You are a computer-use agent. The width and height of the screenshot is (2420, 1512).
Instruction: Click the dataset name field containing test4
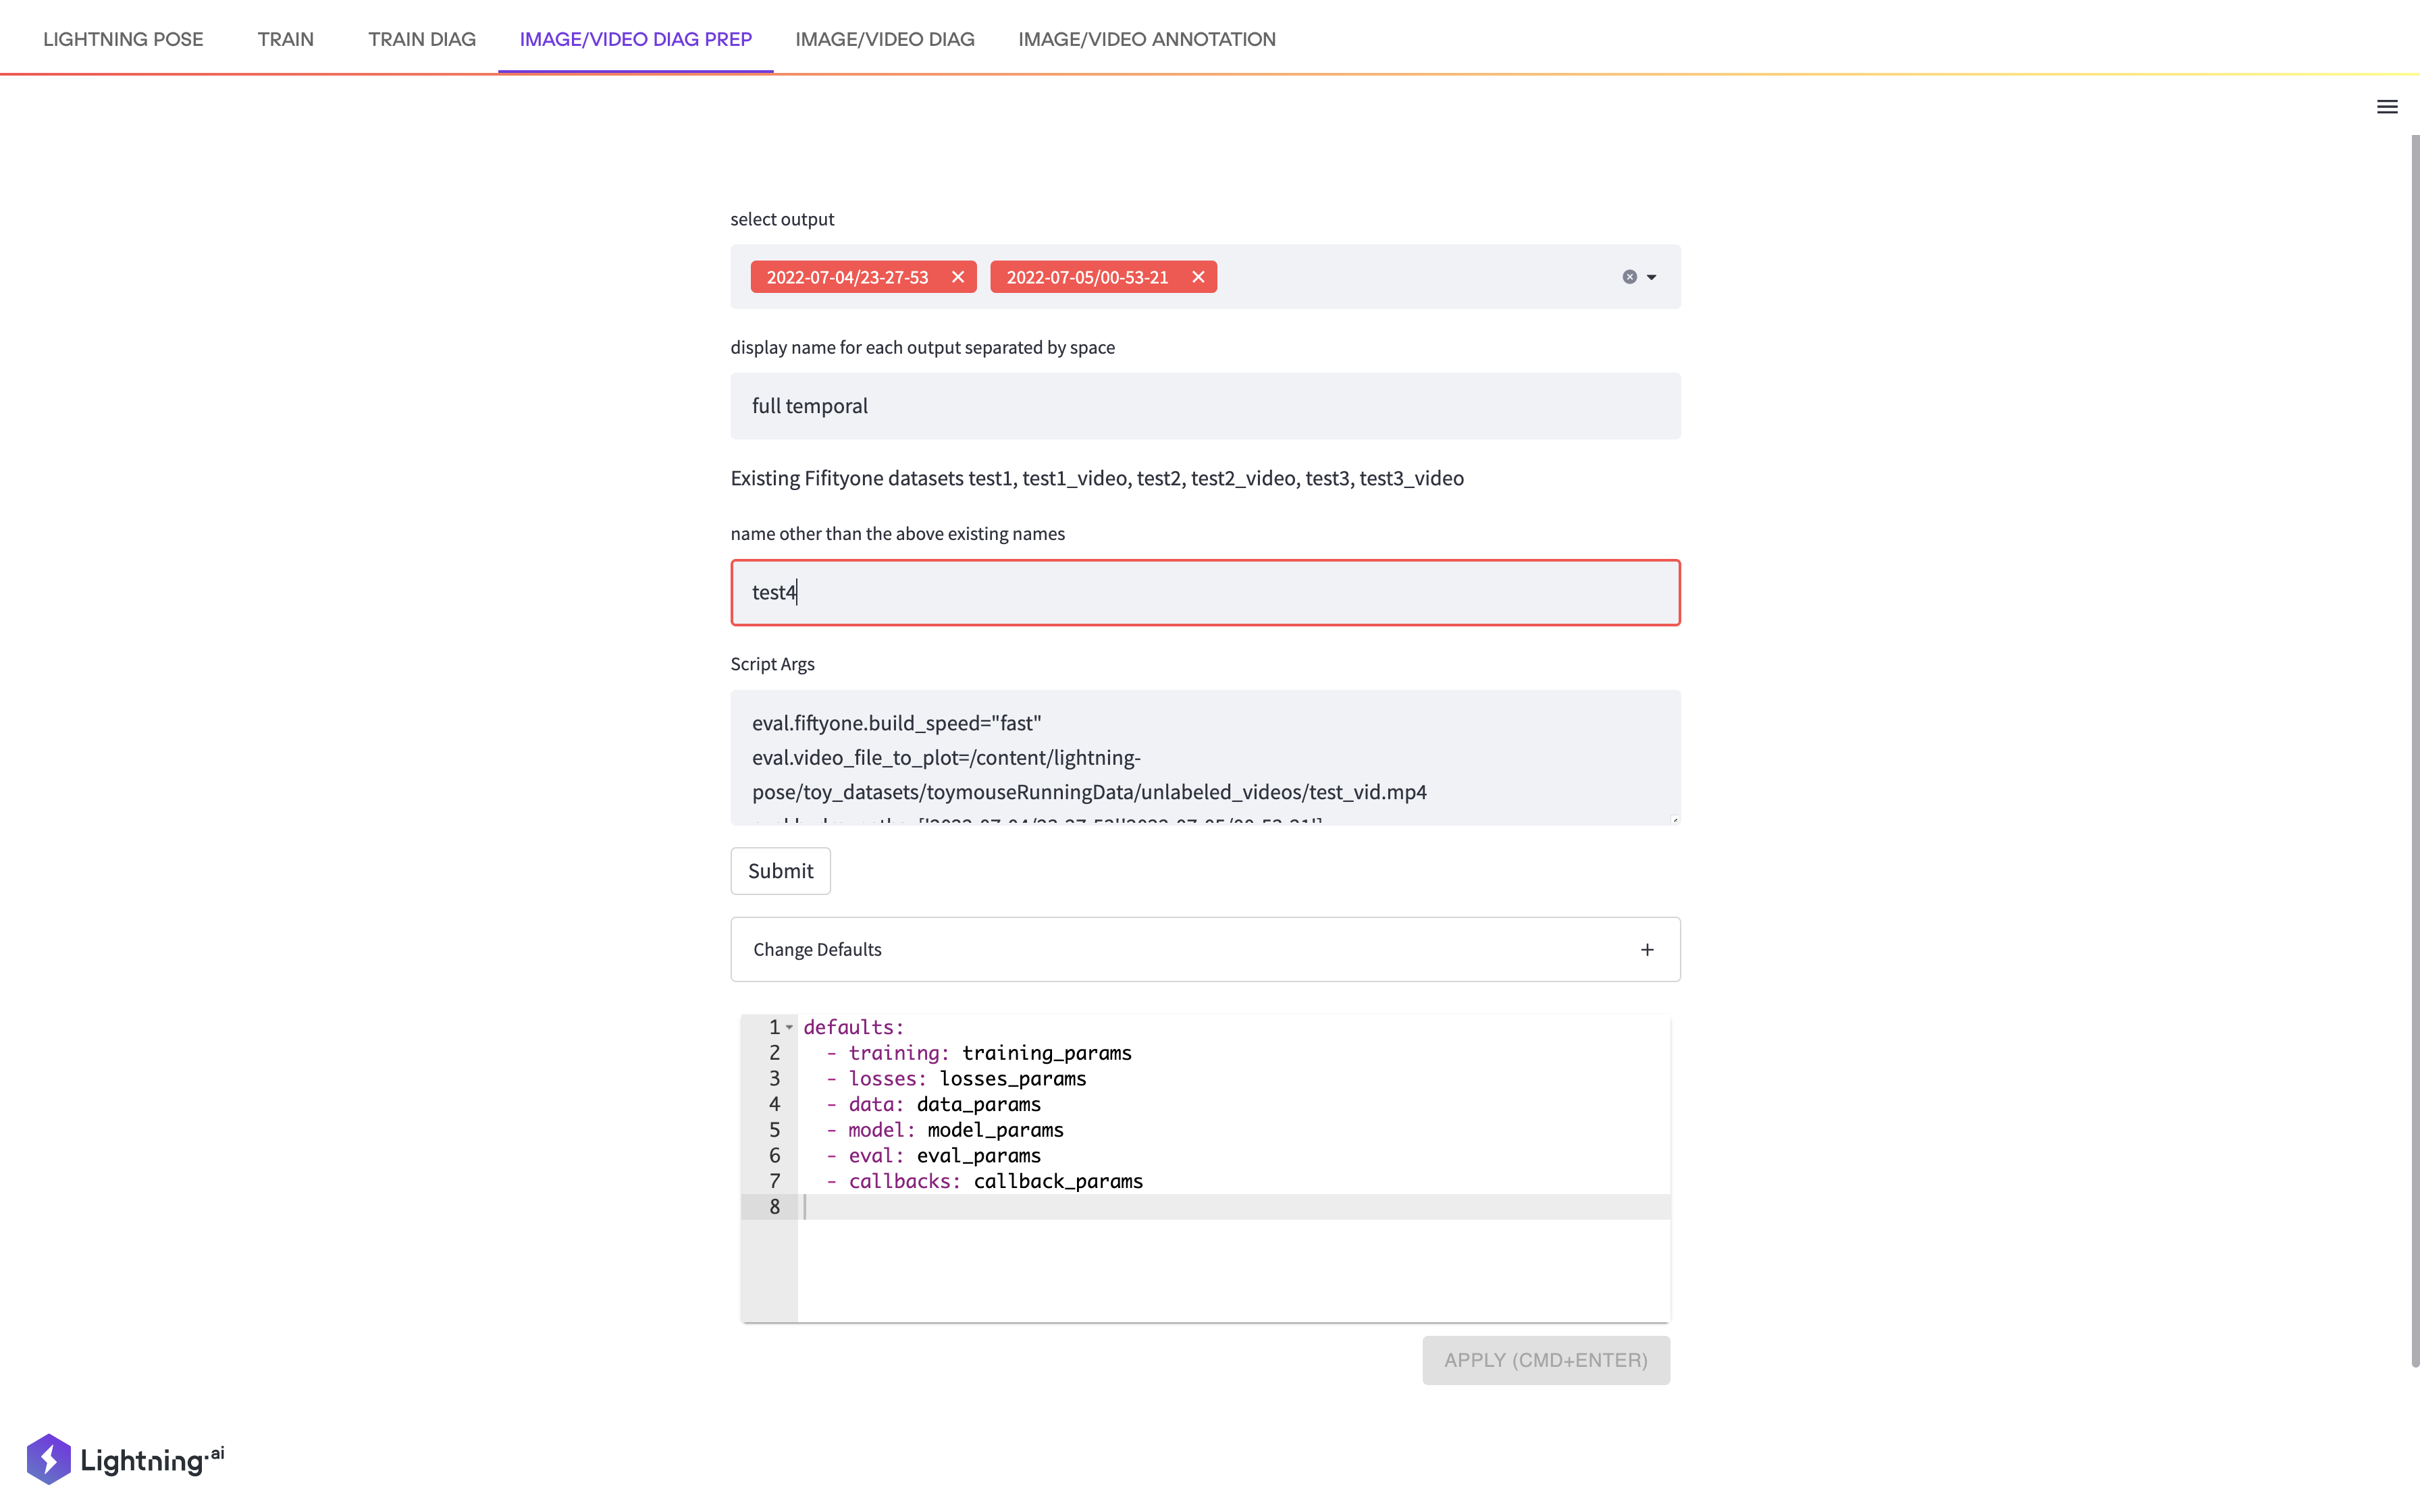coord(1204,592)
